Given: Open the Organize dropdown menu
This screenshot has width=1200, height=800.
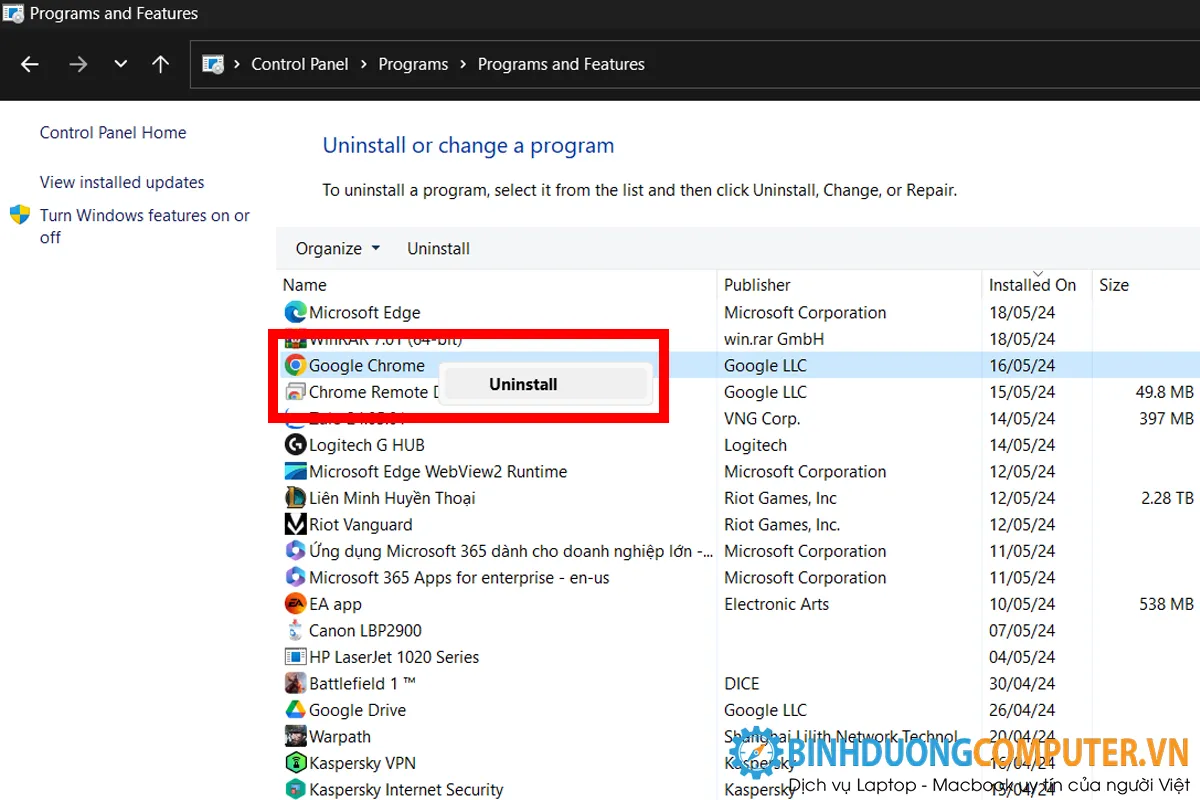Looking at the screenshot, I should click(x=336, y=248).
